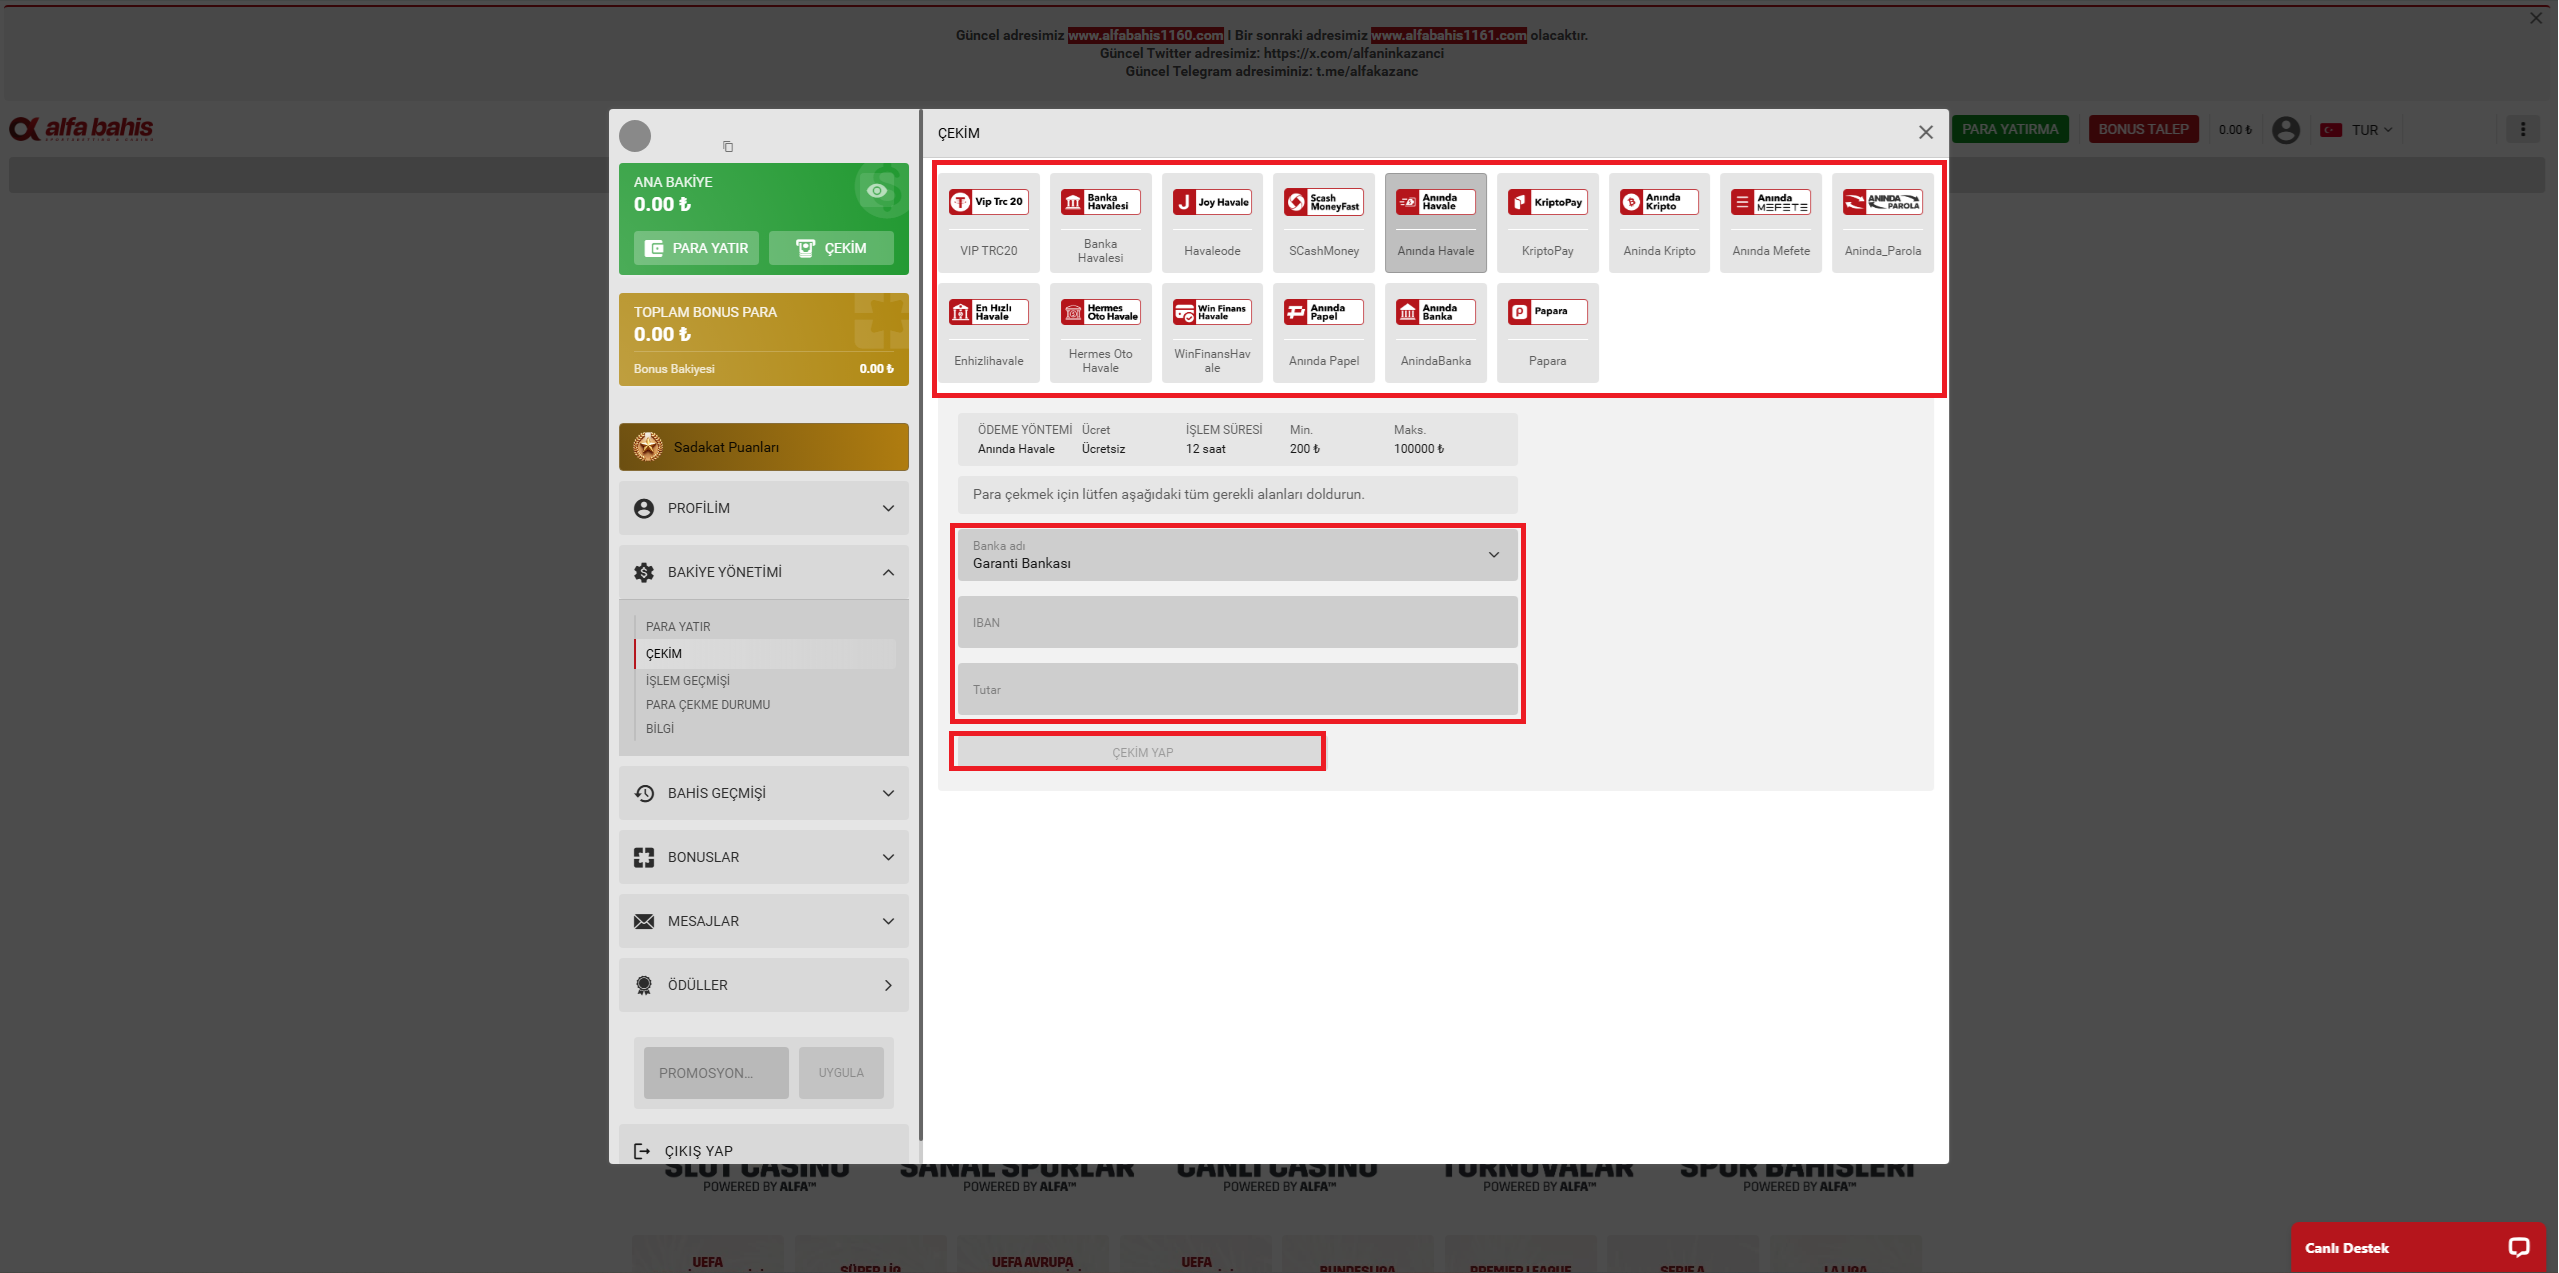Expand the BONUSLAR section

pyautogui.click(x=764, y=857)
